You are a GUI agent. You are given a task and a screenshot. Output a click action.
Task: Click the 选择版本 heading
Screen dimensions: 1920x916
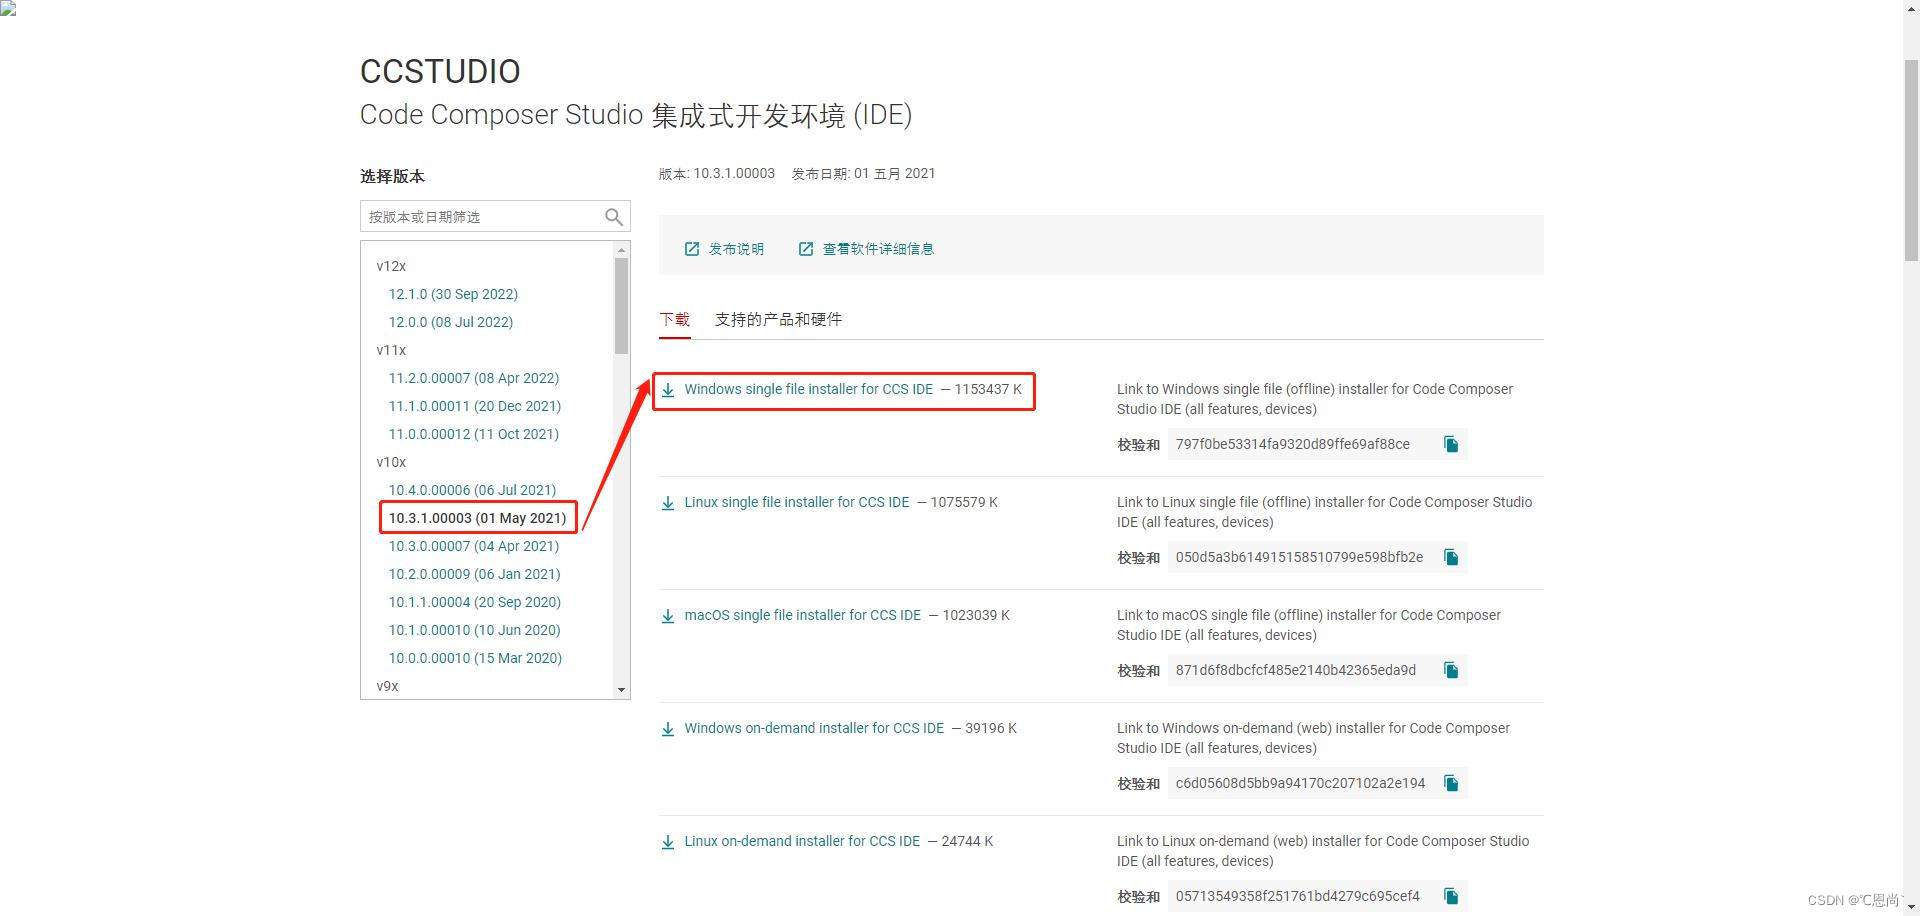click(x=392, y=176)
